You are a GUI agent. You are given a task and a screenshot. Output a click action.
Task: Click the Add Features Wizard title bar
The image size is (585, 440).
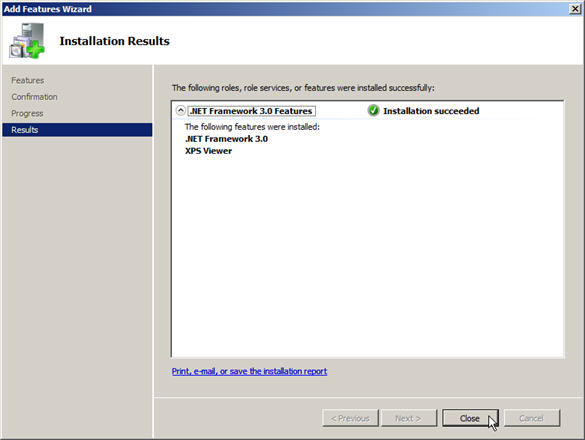coord(284,9)
